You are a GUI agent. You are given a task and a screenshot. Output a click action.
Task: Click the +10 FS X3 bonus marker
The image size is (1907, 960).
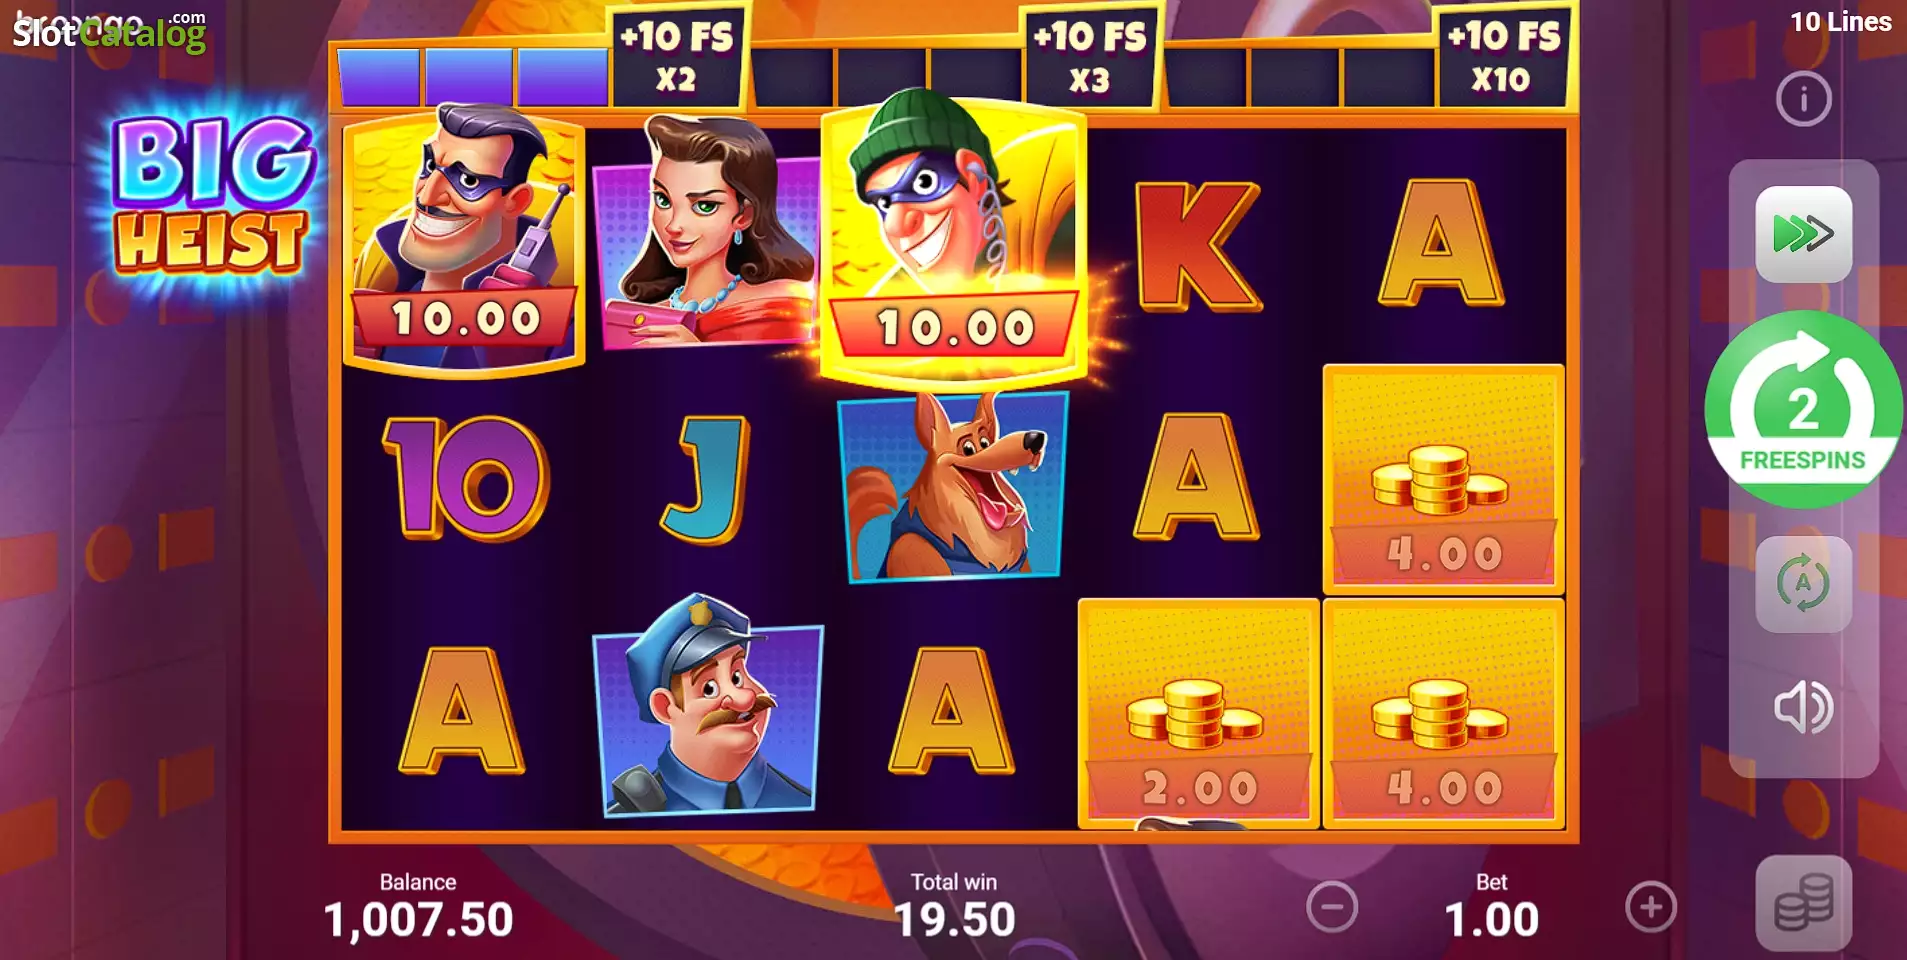tap(1090, 56)
